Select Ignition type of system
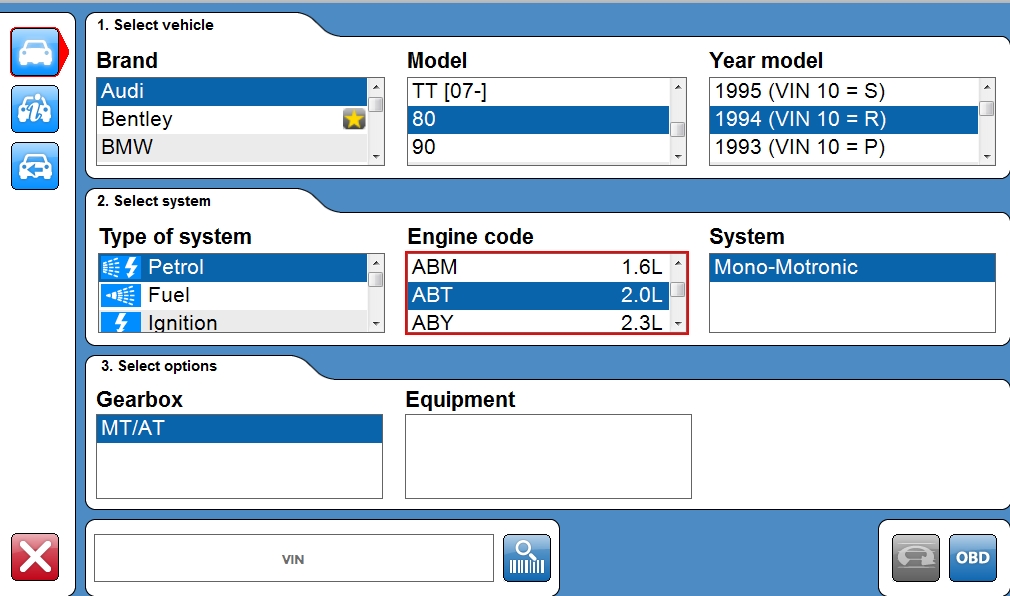The width and height of the screenshot is (1010, 596). [x=233, y=322]
